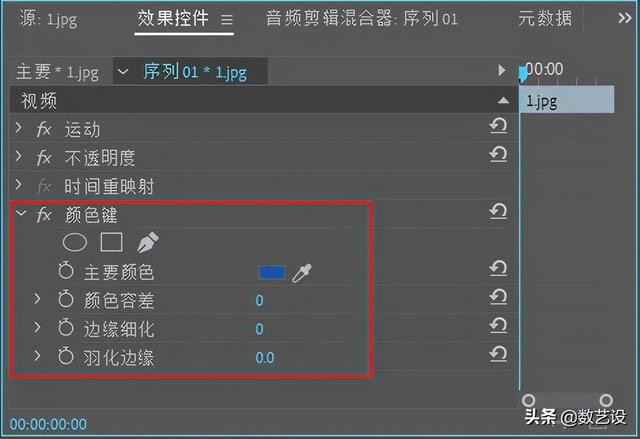The height and width of the screenshot is (439, 640).
Task: Reset the 颜色键 effect
Action: [497, 212]
